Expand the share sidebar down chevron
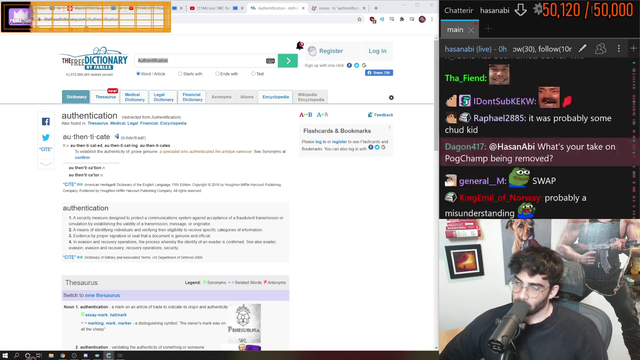The width and height of the screenshot is (640, 360). (x=46, y=164)
